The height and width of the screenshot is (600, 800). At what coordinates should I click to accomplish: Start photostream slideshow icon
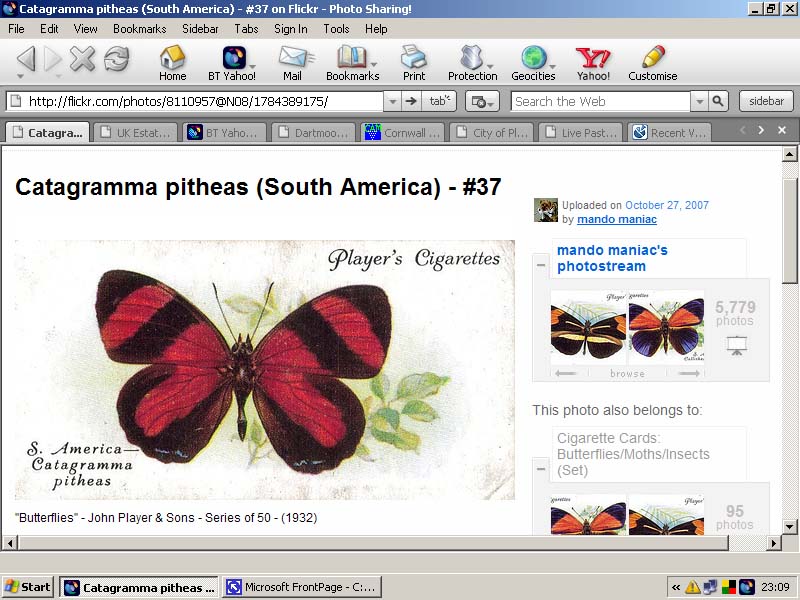736,345
